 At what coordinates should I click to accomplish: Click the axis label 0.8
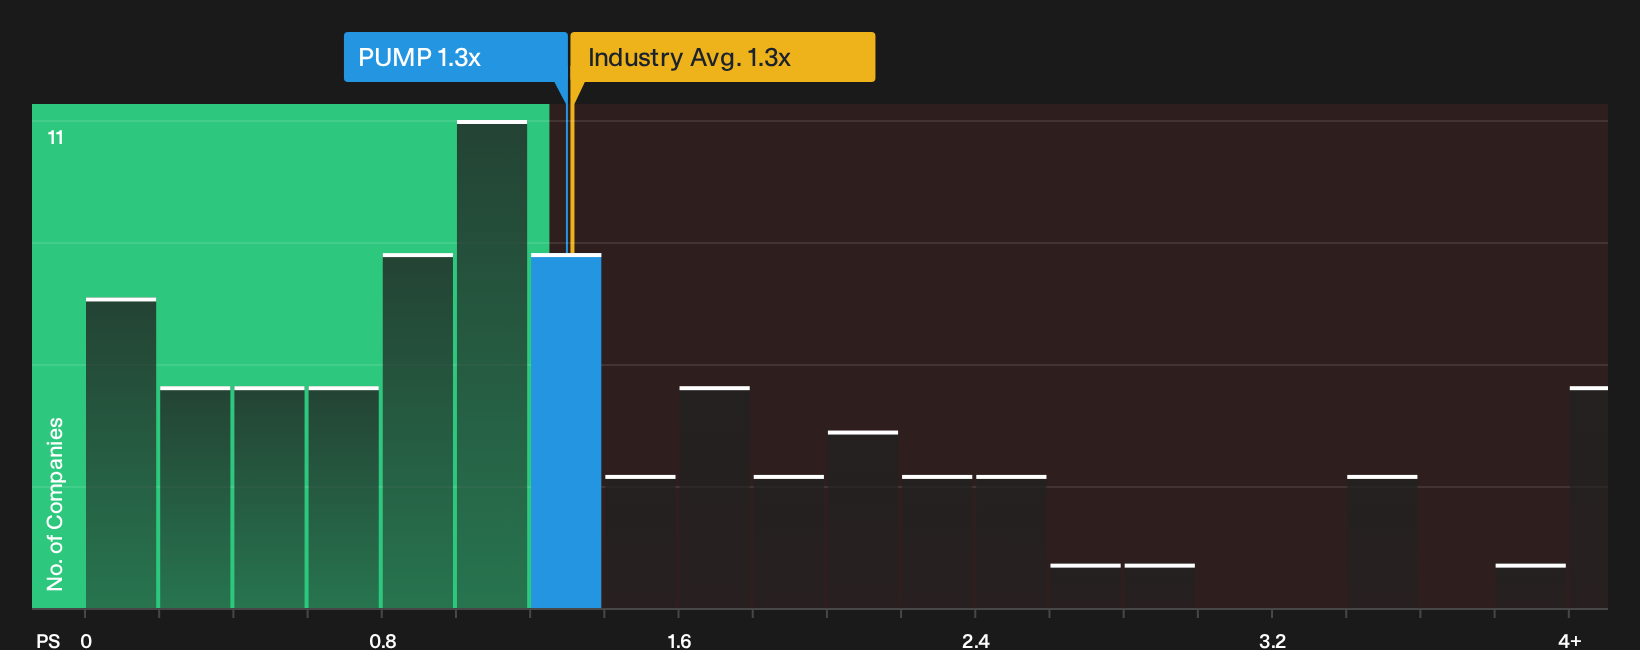click(x=383, y=640)
